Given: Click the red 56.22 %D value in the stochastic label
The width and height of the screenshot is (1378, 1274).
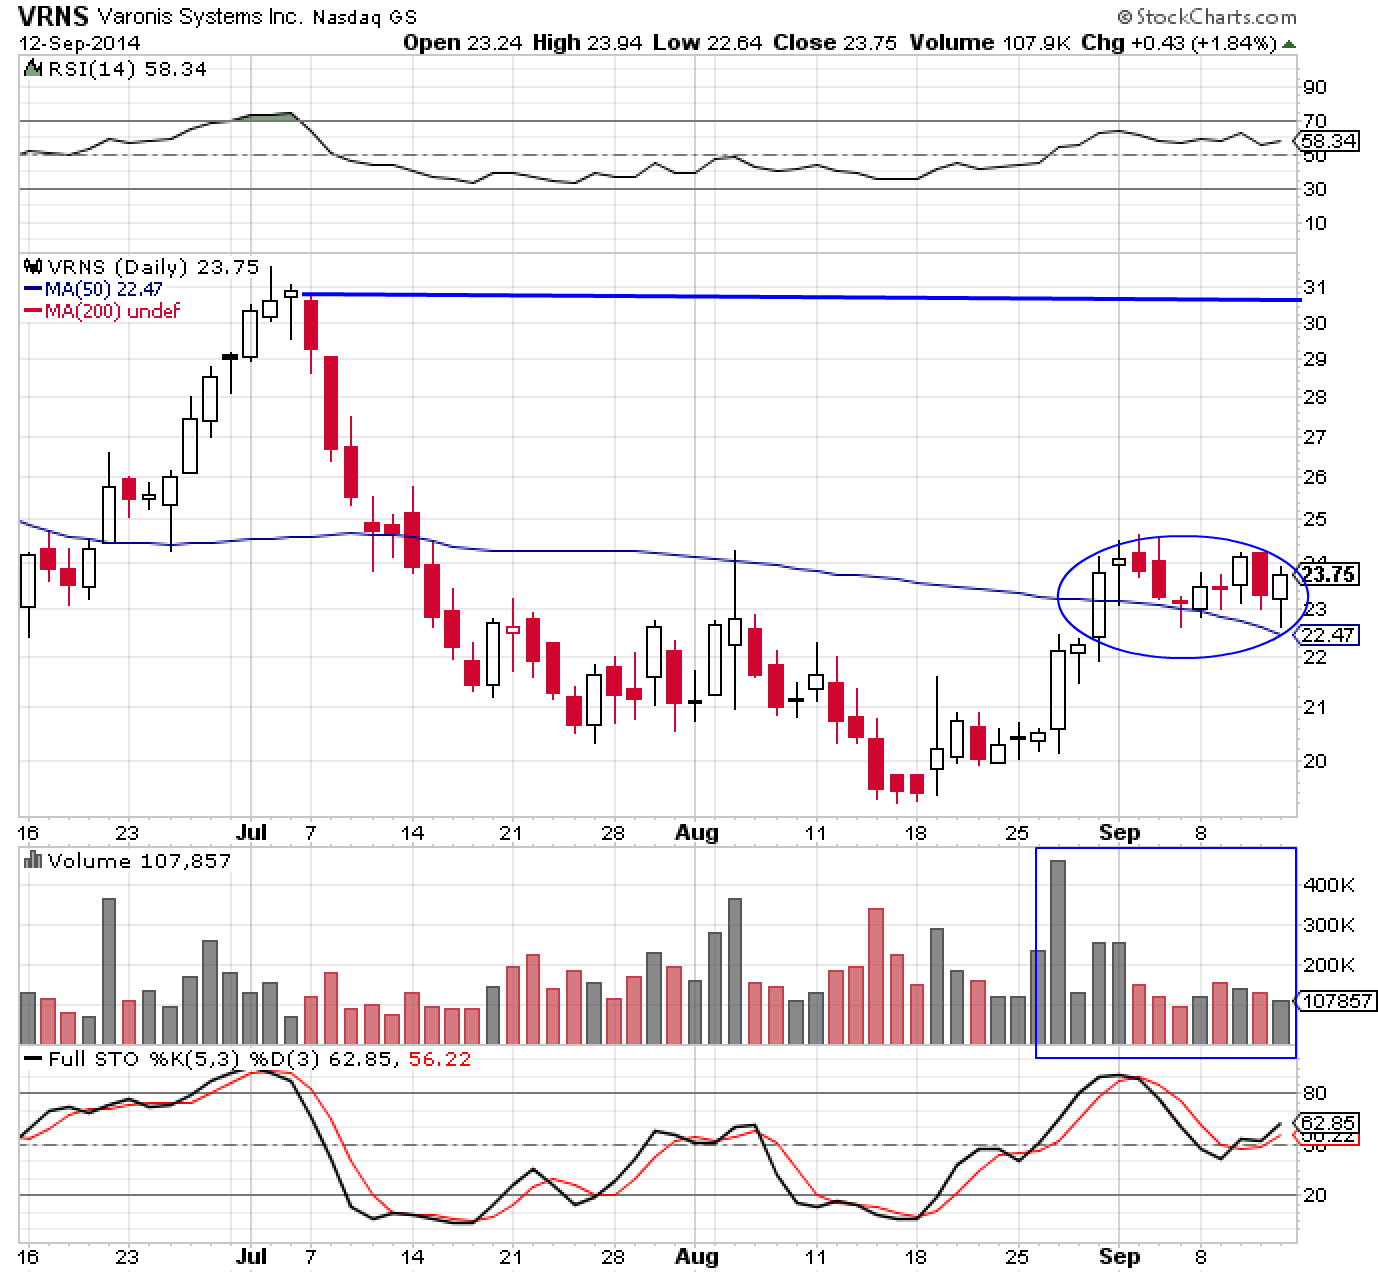Looking at the screenshot, I should 440,1059.
